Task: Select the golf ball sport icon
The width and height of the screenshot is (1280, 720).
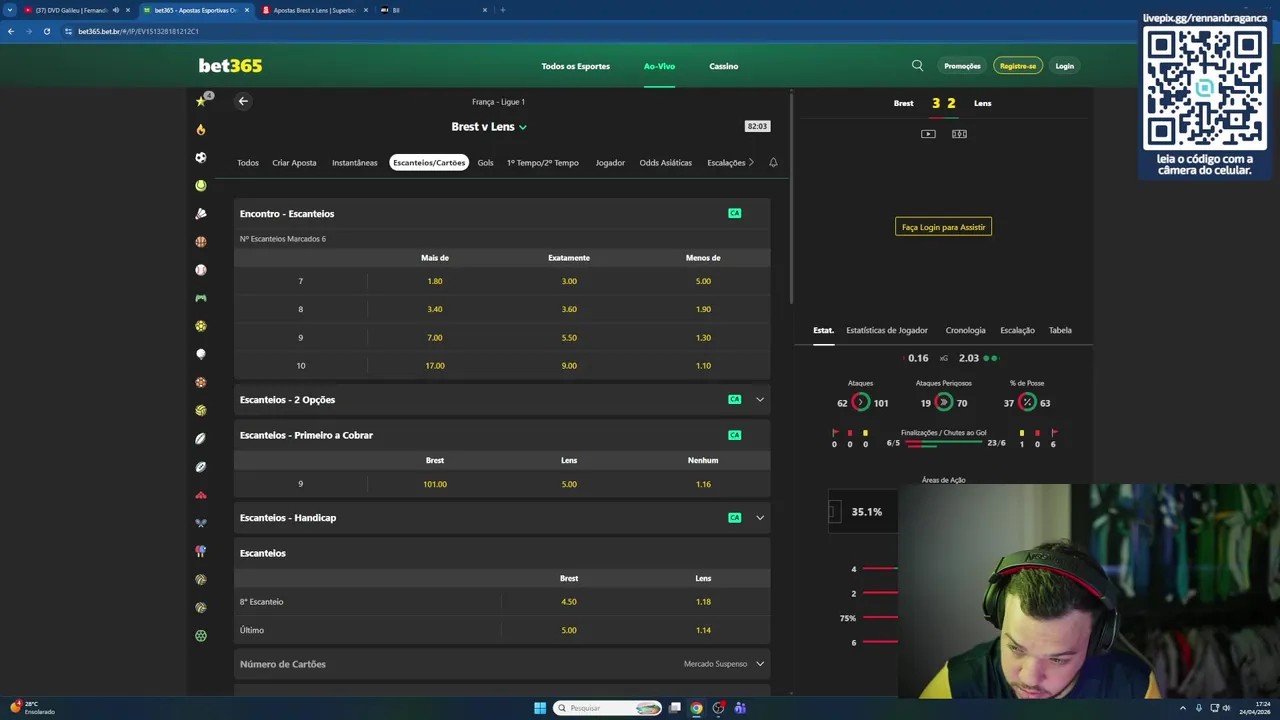Action: pyautogui.click(x=201, y=354)
